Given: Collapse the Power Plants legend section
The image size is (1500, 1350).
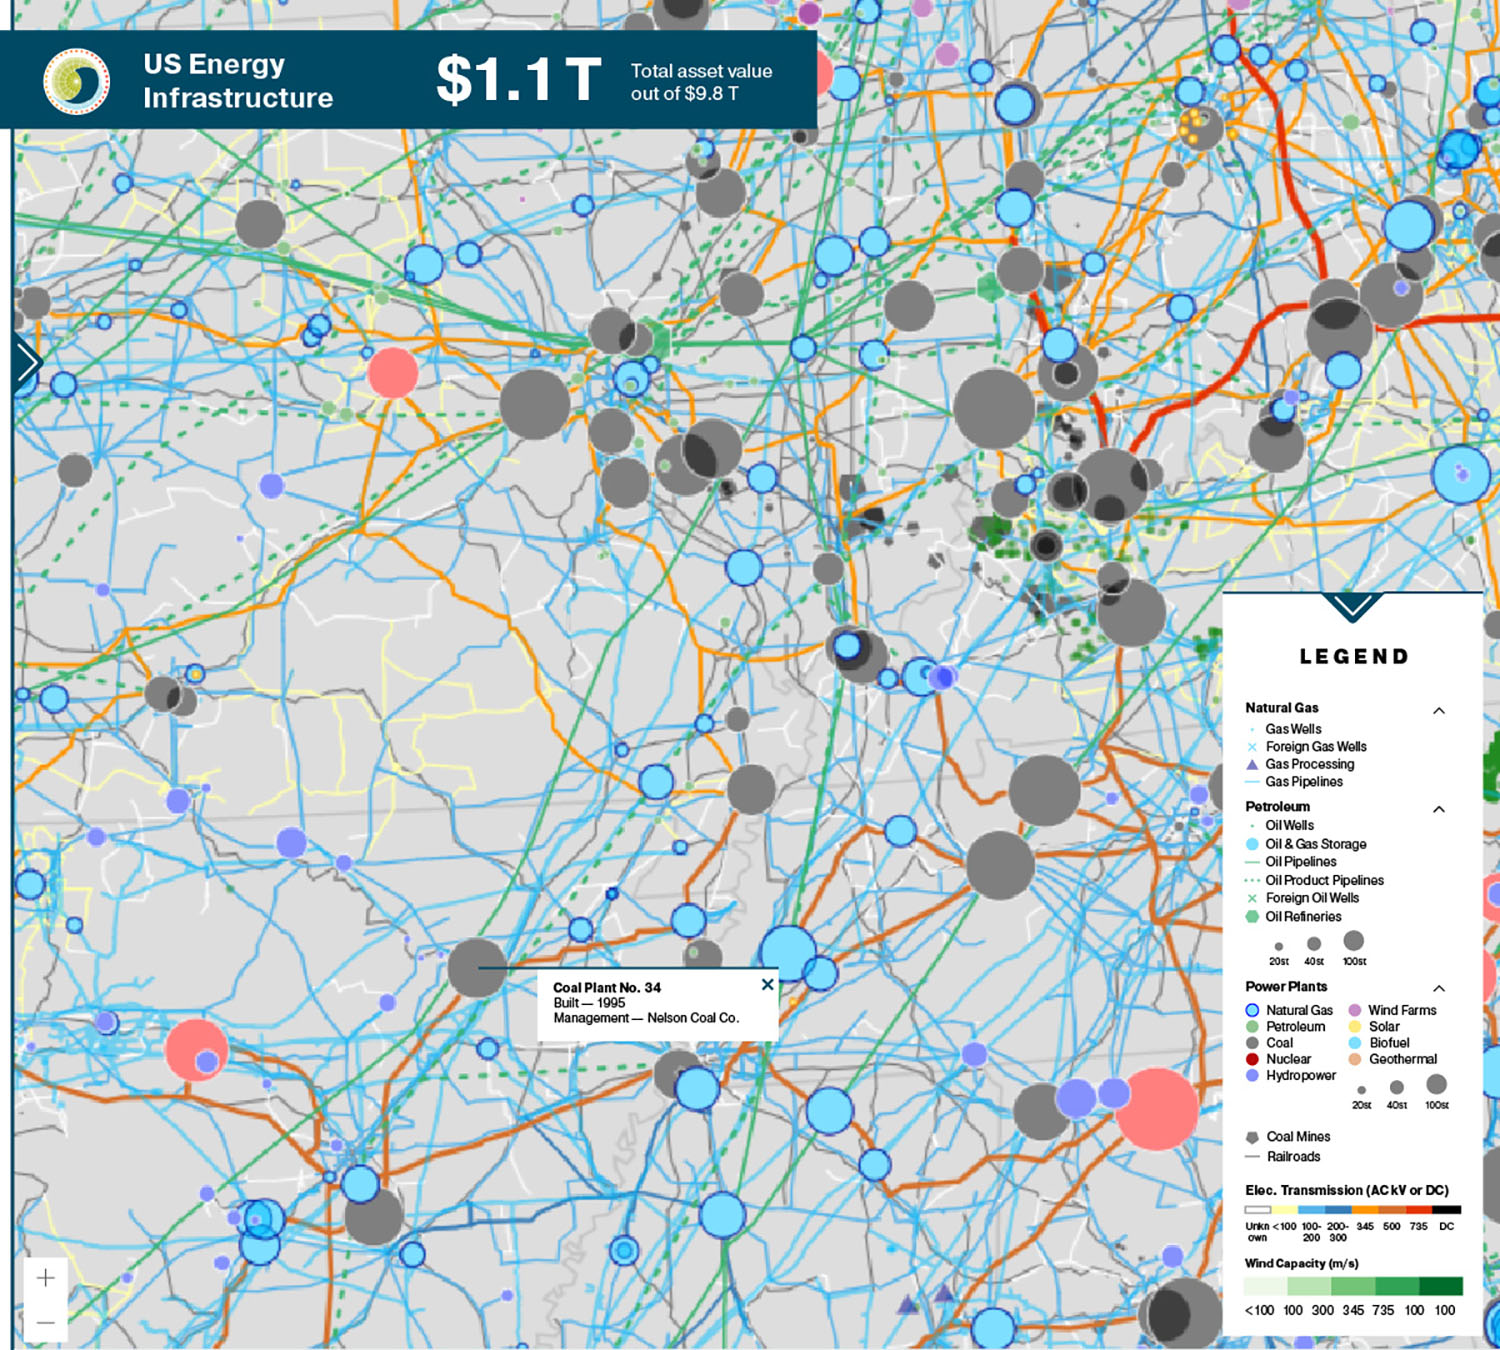Looking at the screenshot, I should [1439, 988].
